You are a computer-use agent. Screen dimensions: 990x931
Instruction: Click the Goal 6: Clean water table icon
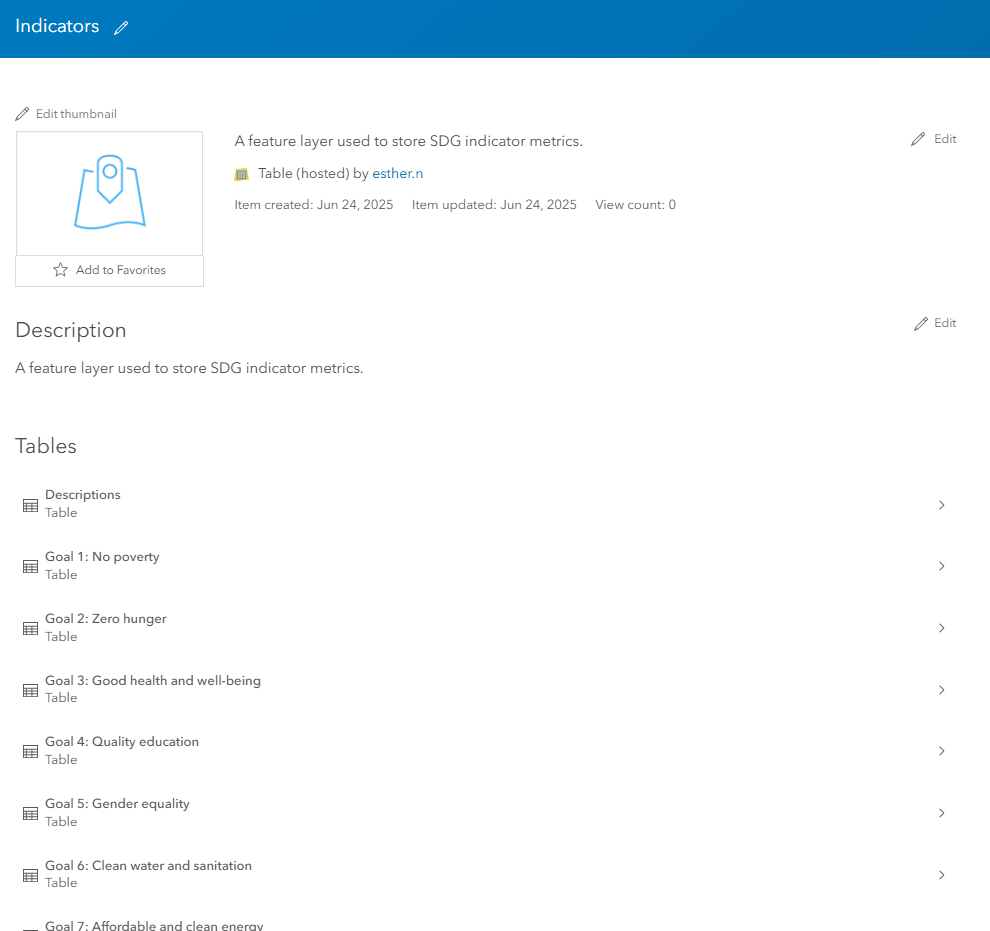[x=28, y=874]
